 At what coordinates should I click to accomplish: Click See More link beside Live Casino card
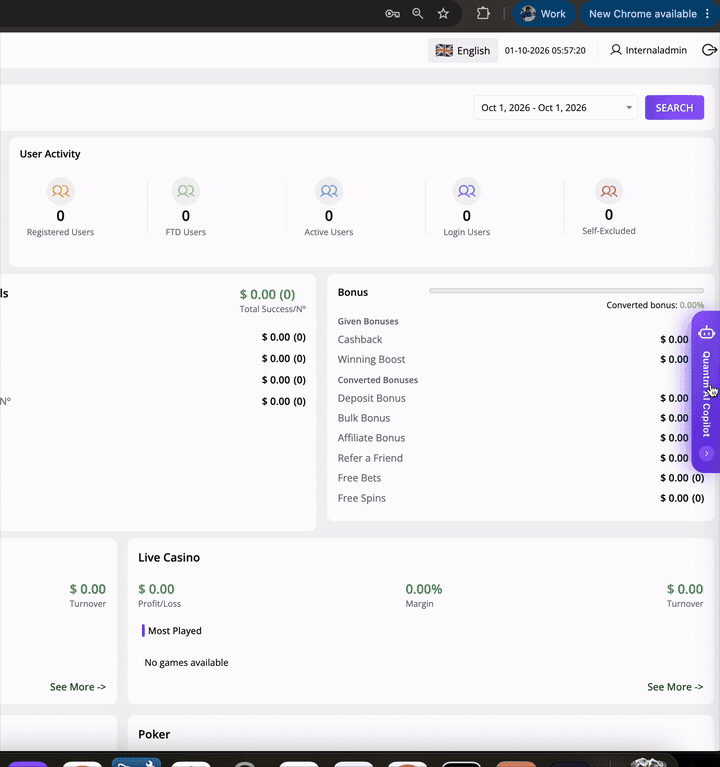pos(78,687)
